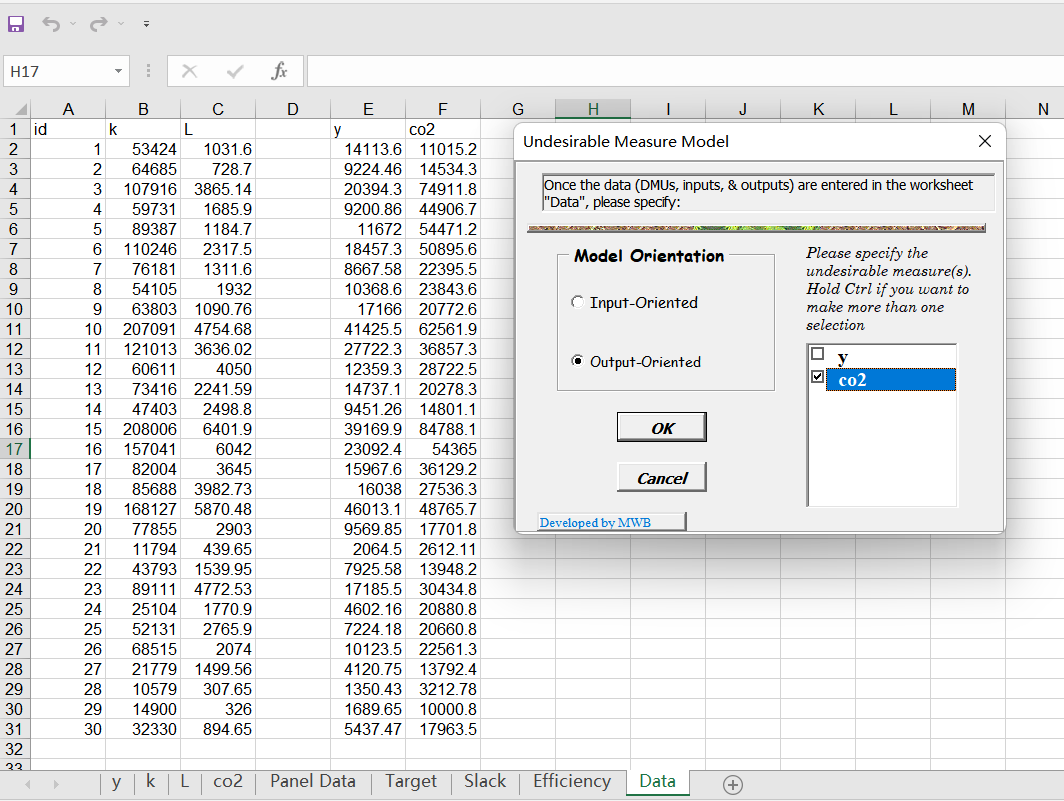Screen dimensions: 1064x801
Task: Expand the Customize Quick Access Toolbar menu
Action: click(146, 23)
